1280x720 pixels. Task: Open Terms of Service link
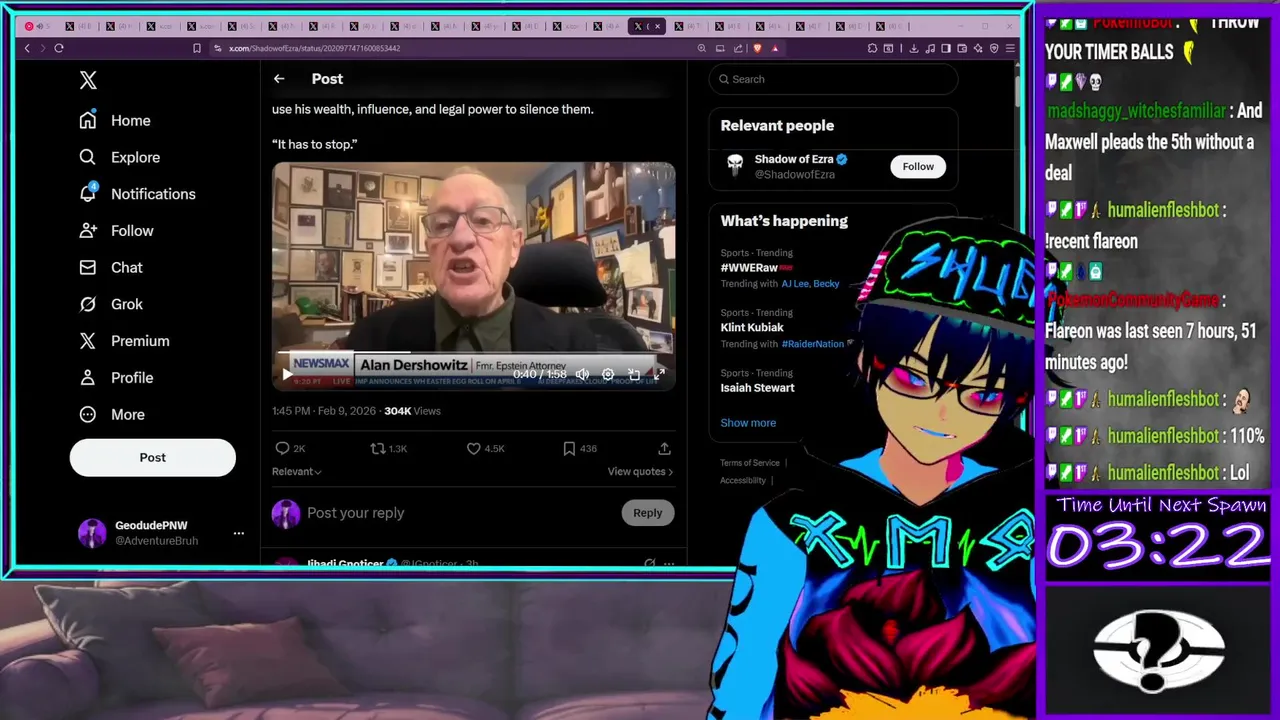[x=750, y=463]
